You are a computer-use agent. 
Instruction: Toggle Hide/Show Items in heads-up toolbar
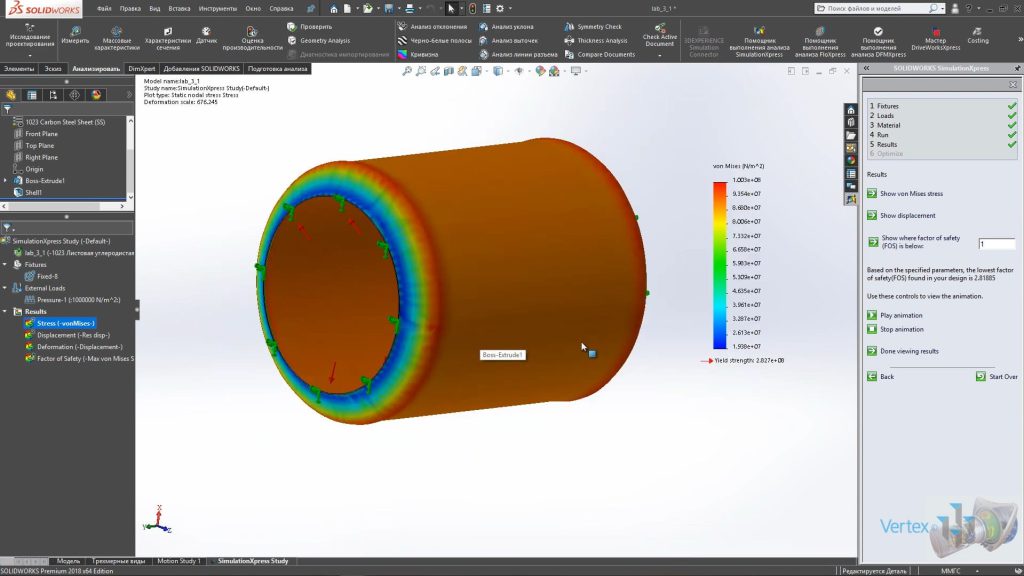520,71
